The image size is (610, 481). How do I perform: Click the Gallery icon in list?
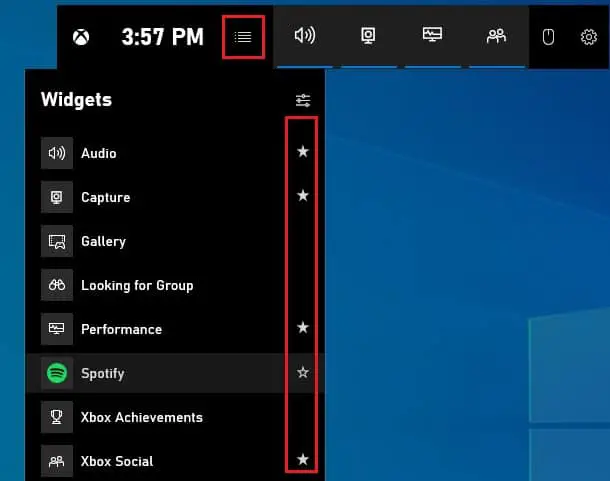[57, 241]
